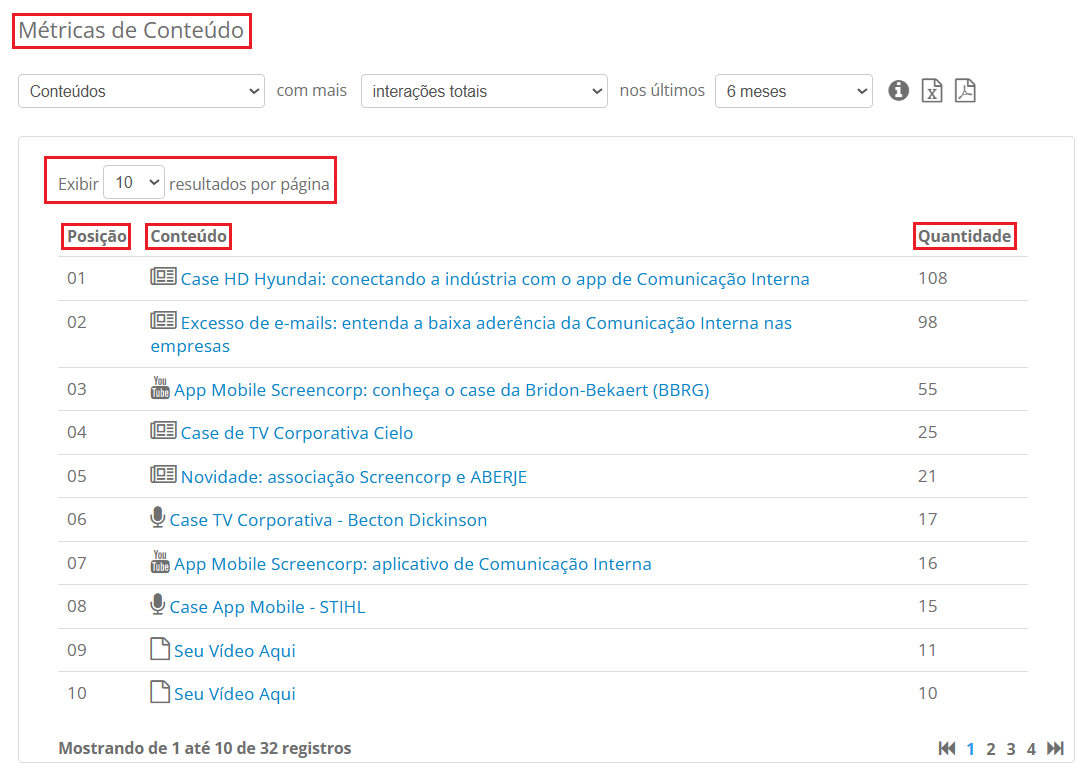Go to page 4 of results
1082x777 pixels.
point(1031,749)
